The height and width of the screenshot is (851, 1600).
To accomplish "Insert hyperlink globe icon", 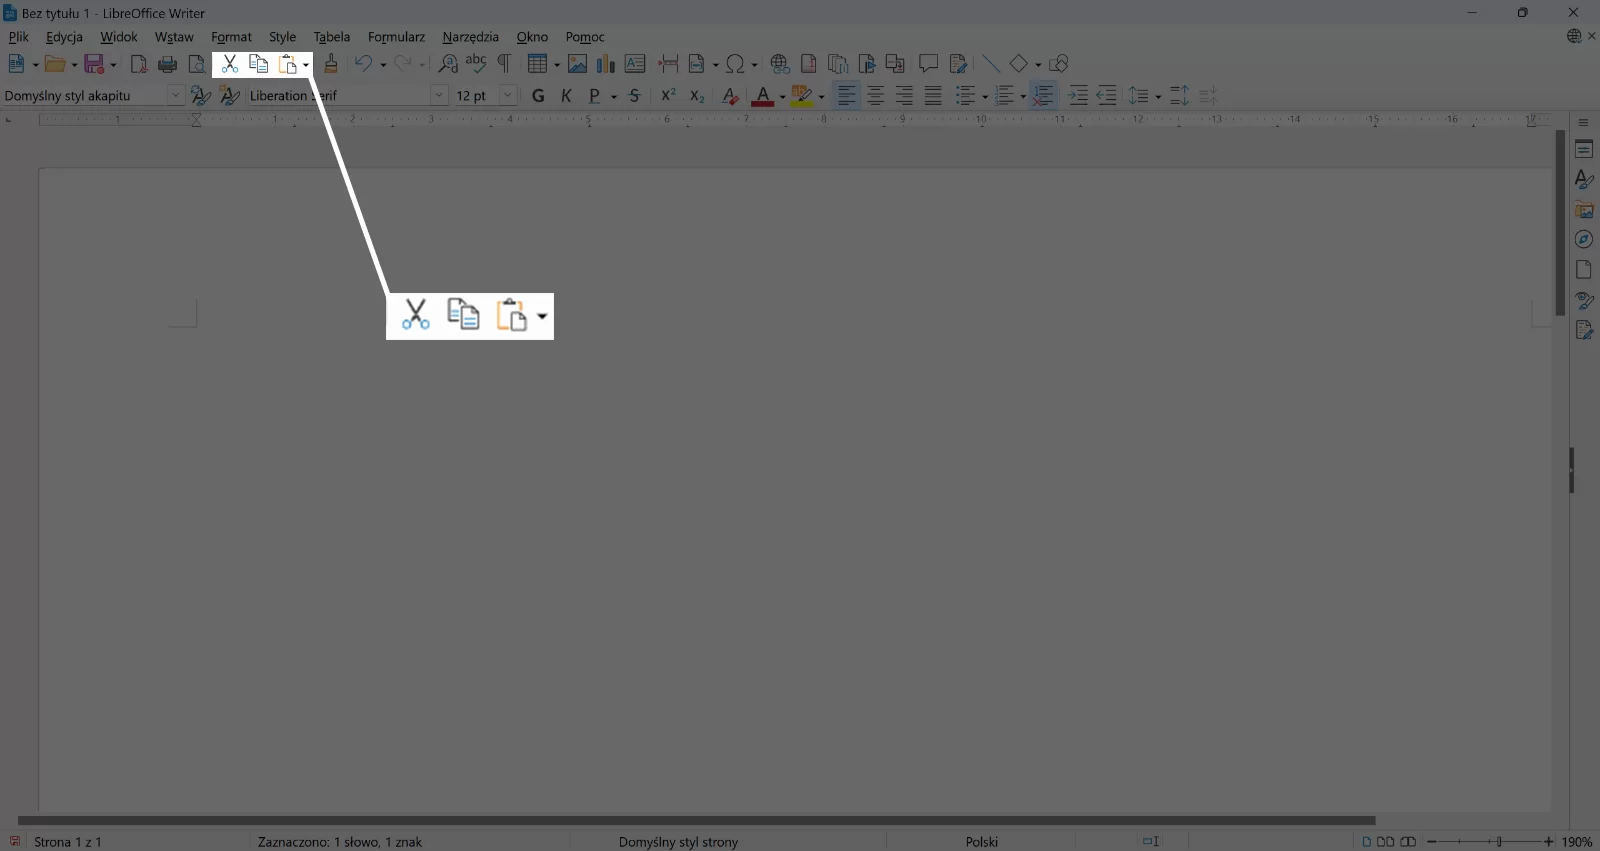I will (780, 64).
